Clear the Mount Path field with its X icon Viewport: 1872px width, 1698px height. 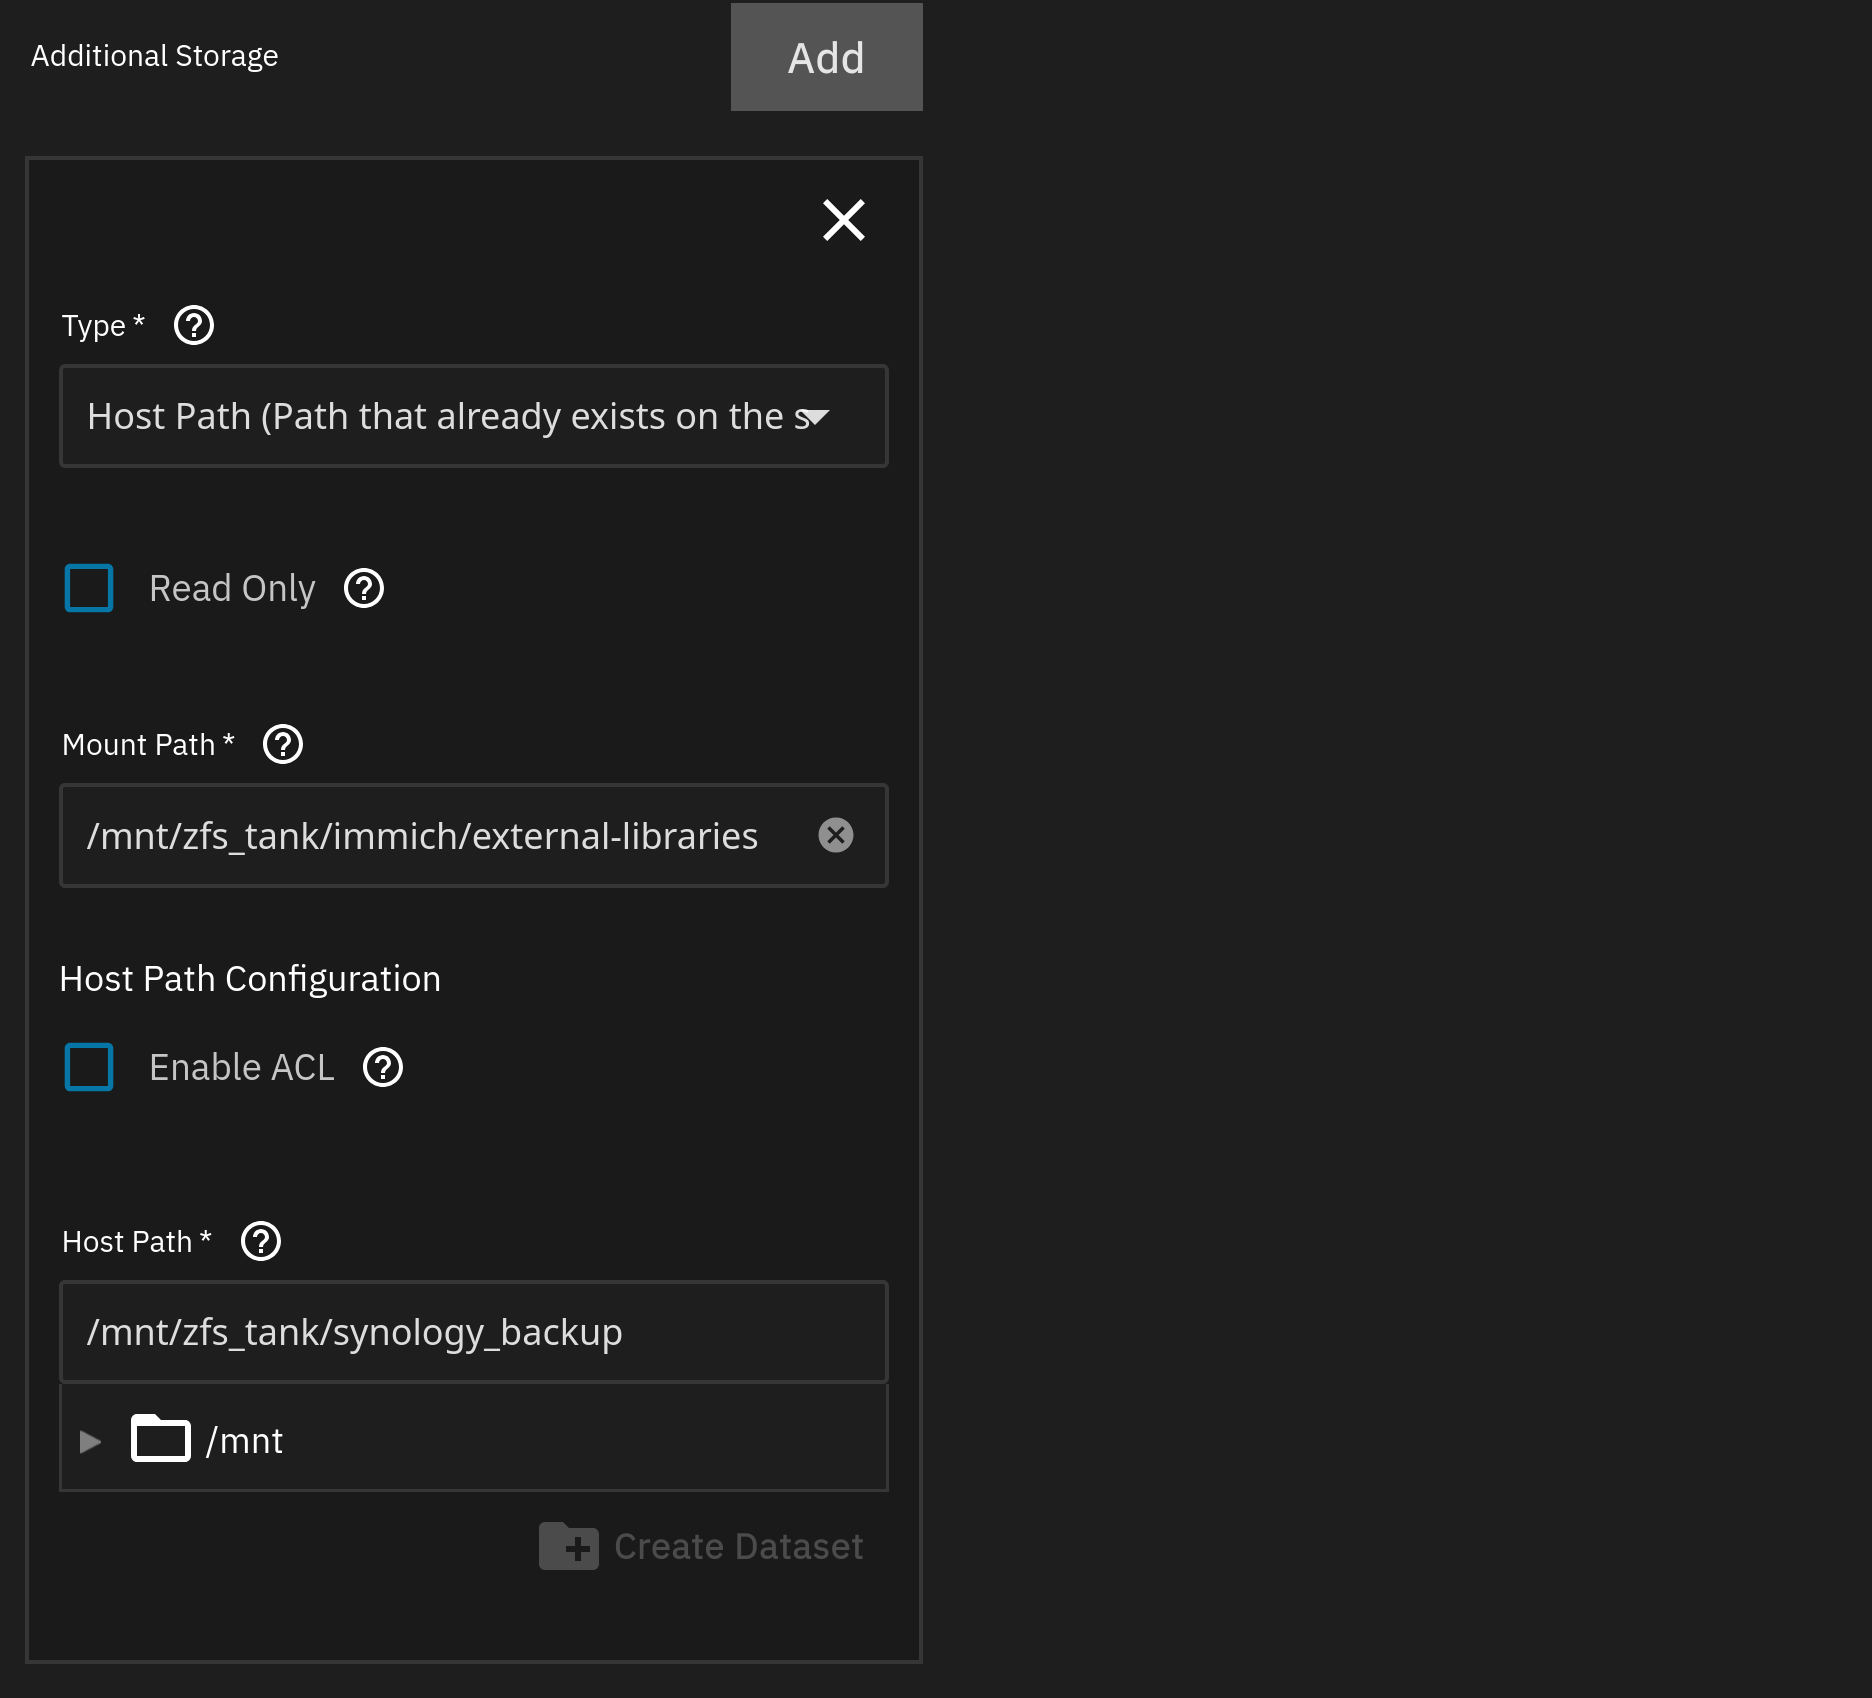pyautogui.click(x=836, y=836)
